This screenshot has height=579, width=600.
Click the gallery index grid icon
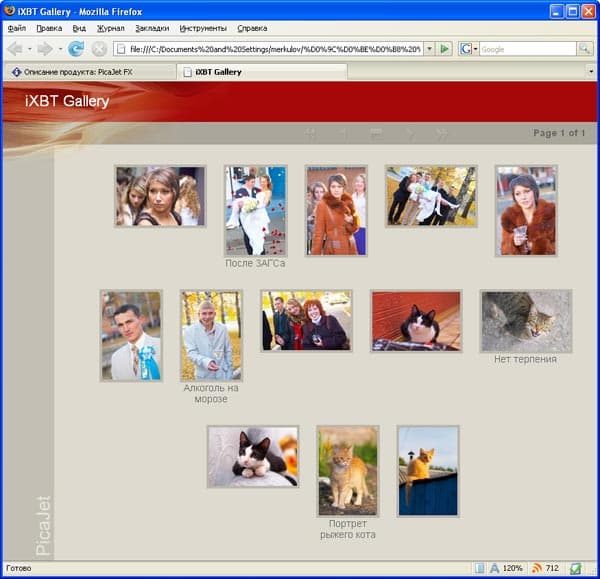tap(376, 133)
